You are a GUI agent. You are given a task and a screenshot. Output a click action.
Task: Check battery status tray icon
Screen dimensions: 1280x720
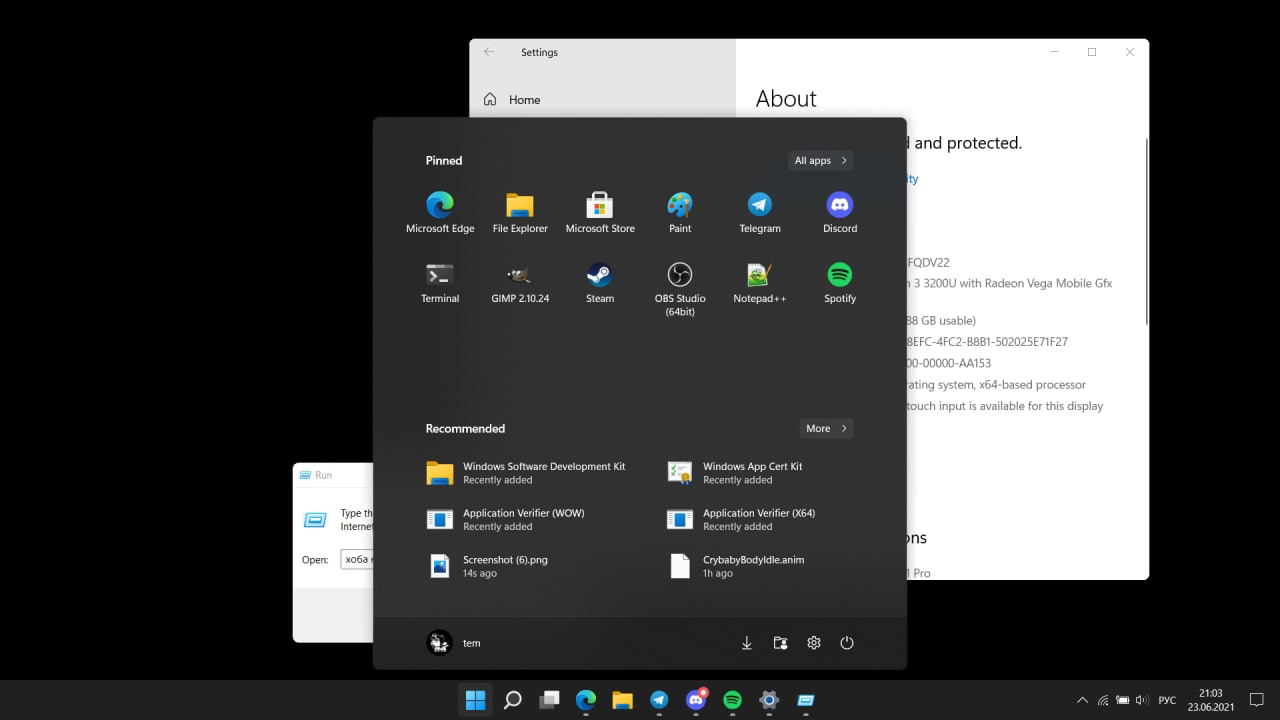coord(1122,701)
